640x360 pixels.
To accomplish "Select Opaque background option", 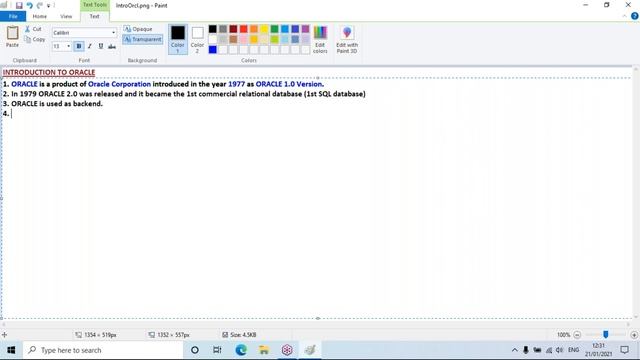I will pos(138,29).
